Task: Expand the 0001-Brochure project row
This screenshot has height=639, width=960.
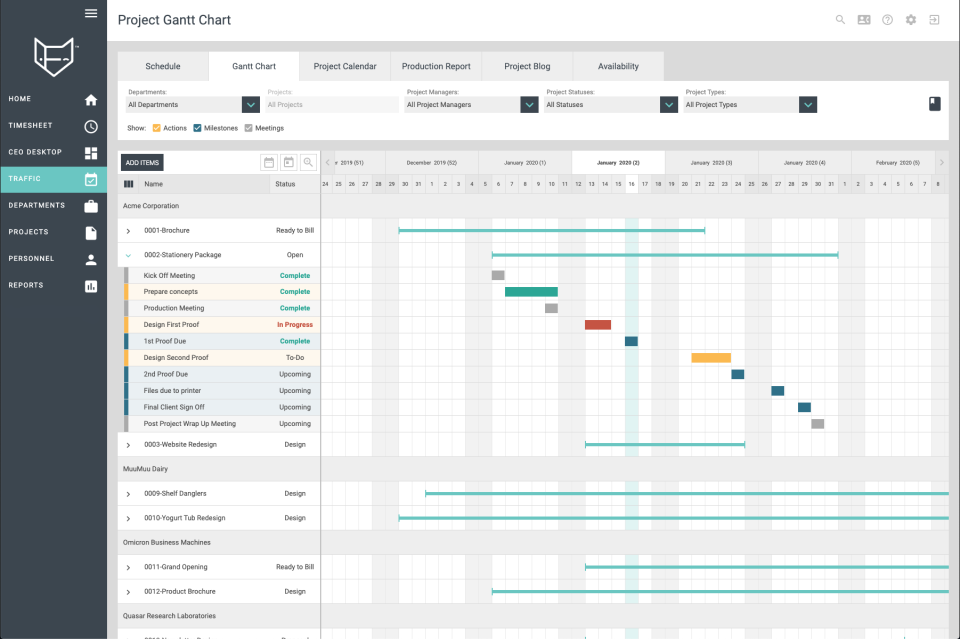Action: point(127,231)
